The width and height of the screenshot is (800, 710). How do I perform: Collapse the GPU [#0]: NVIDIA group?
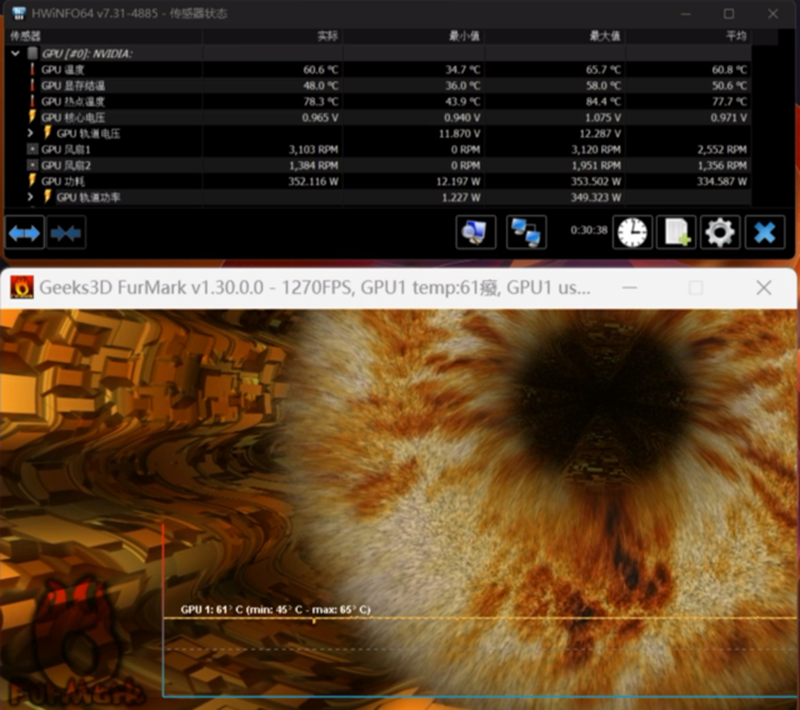[15, 53]
